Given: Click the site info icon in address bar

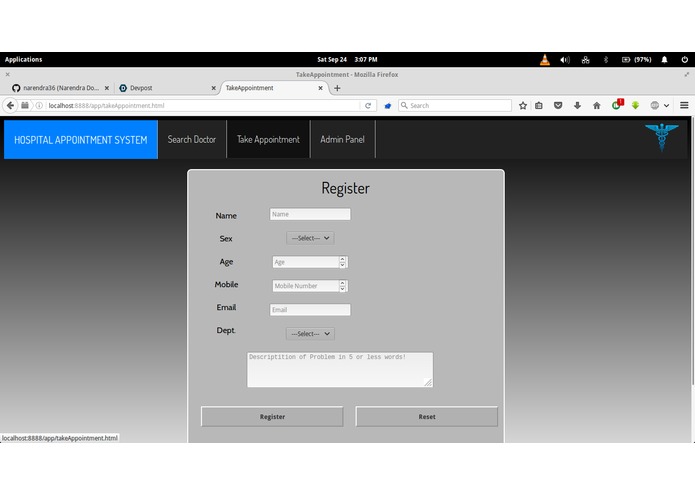Looking at the screenshot, I should pos(39,105).
